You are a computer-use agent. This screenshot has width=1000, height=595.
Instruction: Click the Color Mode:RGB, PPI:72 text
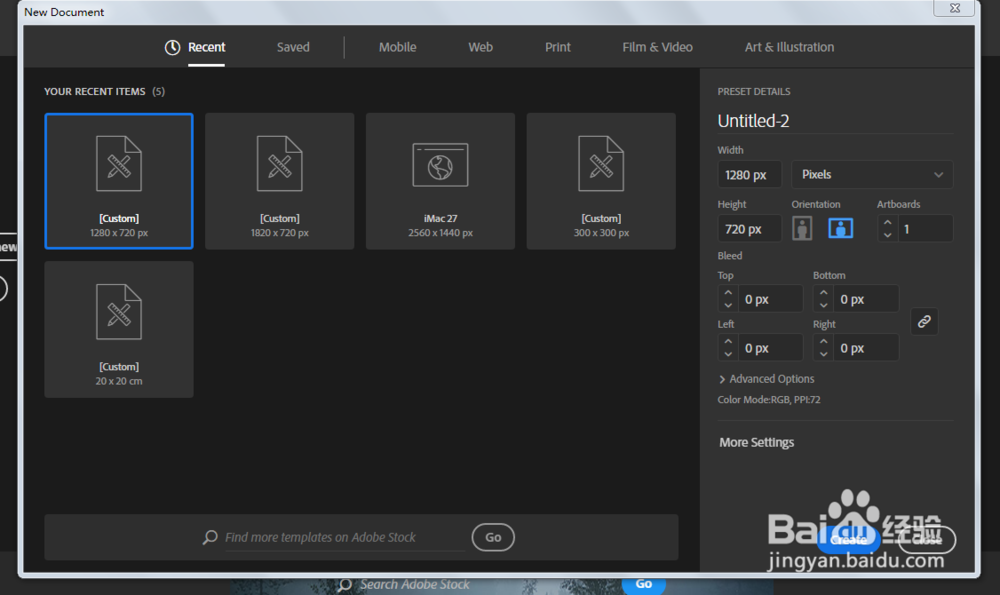(769, 400)
